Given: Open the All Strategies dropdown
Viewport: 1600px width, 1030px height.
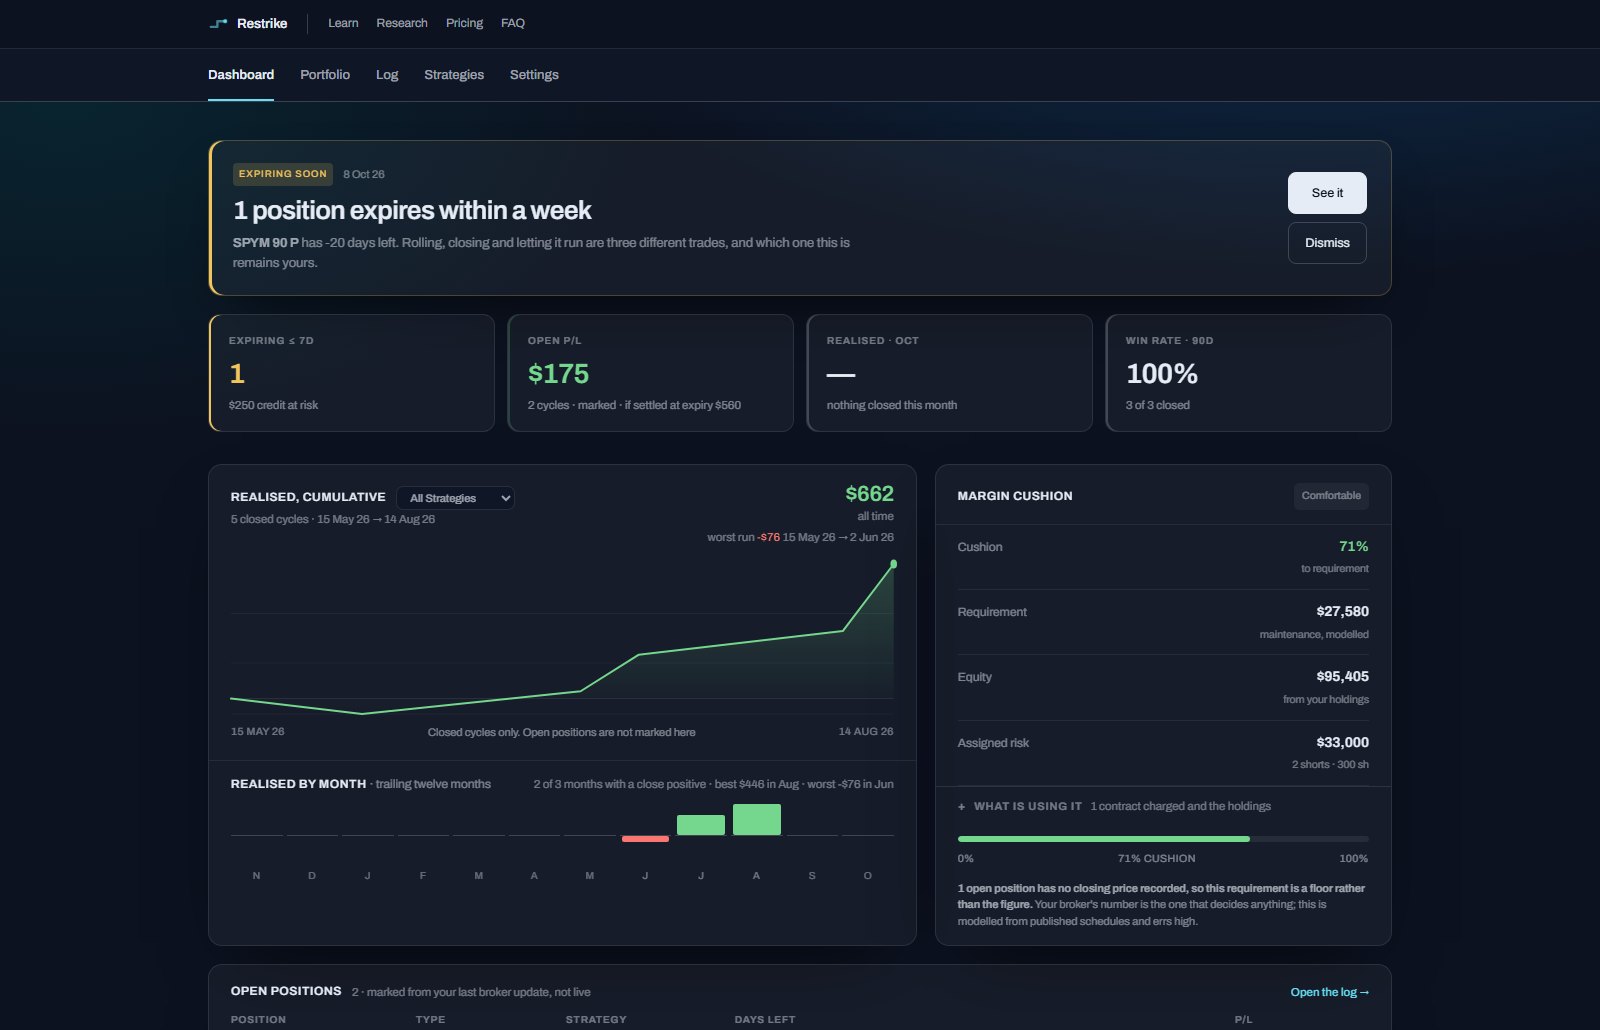Looking at the screenshot, I should coord(456,498).
